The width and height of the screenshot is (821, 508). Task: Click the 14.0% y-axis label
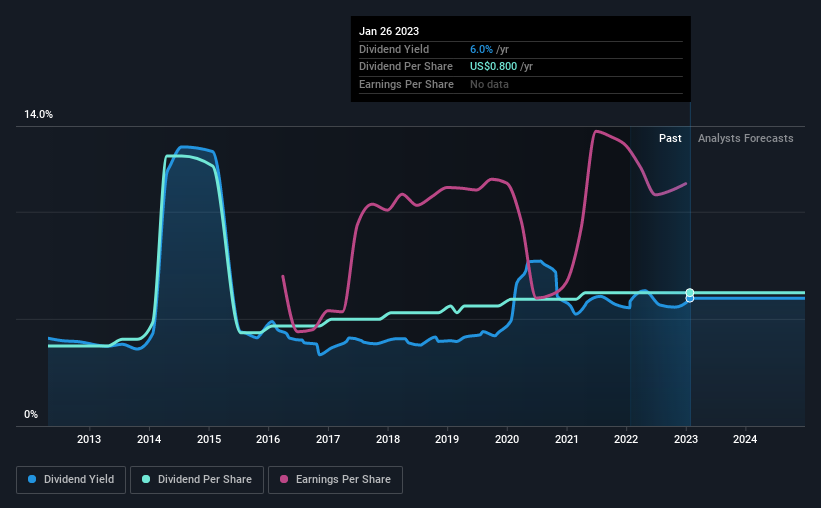tap(38, 115)
